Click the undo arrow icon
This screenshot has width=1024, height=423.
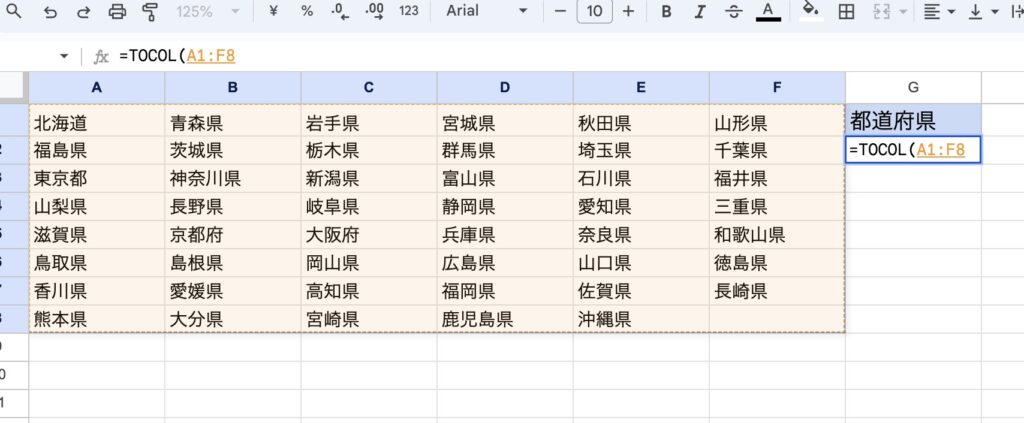[x=50, y=11]
